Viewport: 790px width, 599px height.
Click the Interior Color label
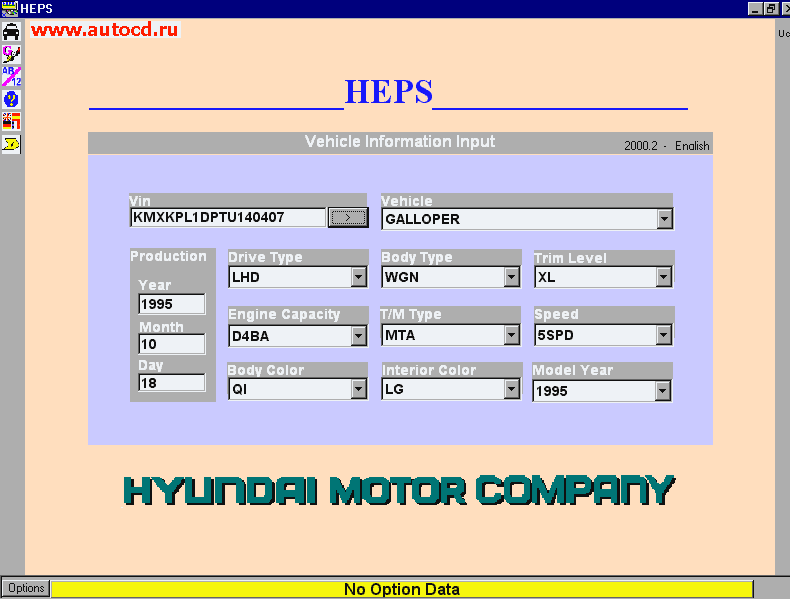(x=429, y=370)
